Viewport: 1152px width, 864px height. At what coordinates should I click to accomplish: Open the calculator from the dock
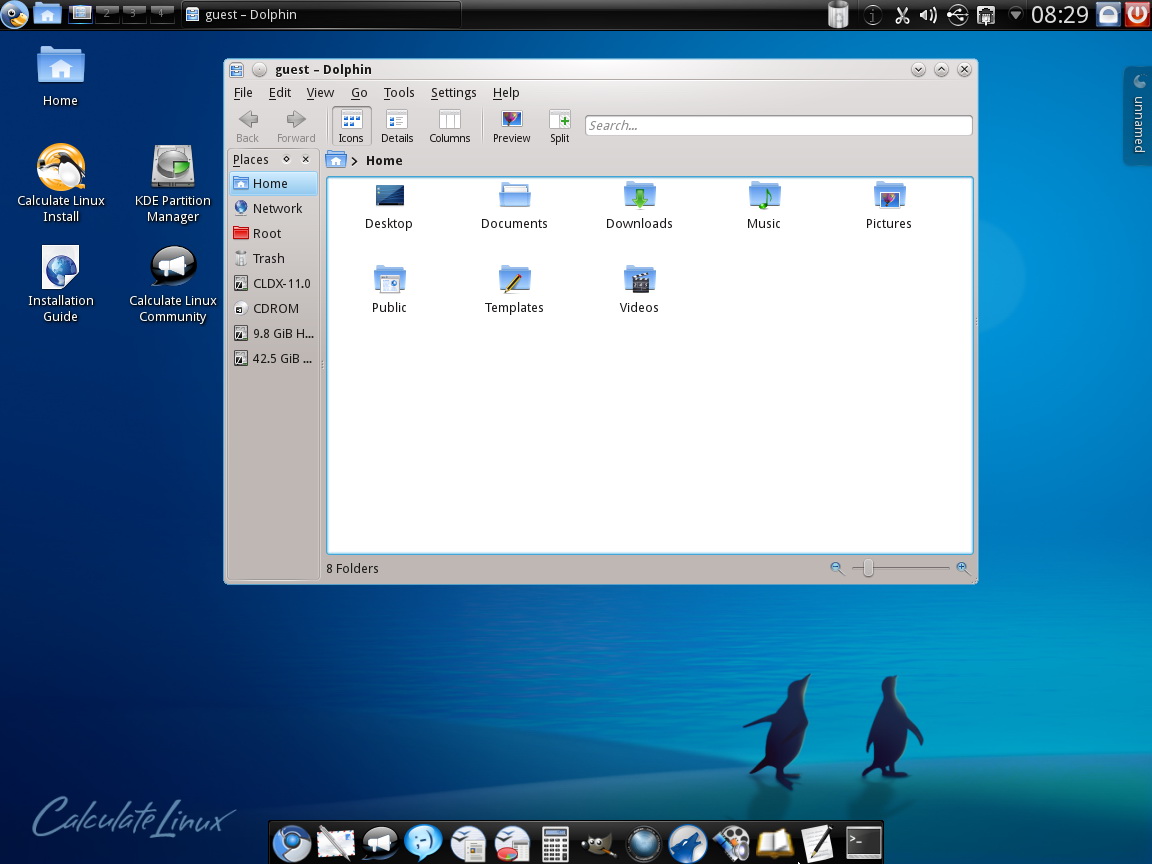[x=556, y=843]
